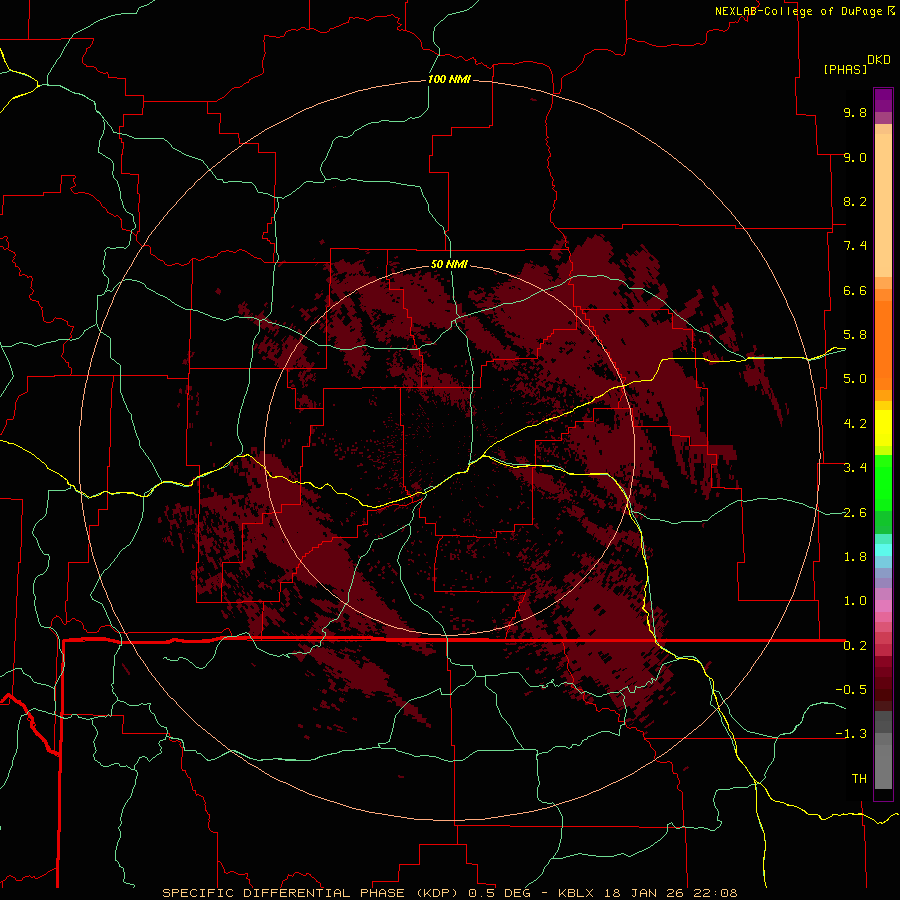Viewport: 900px width, 900px height.
Task: Click the 5.8 legend value
Action: click(x=855, y=335)
